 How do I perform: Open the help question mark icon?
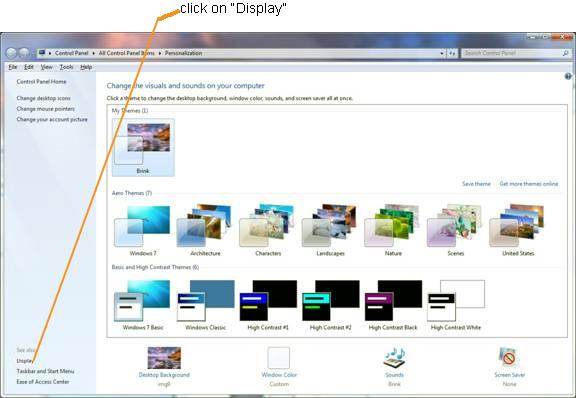coord(568,76)
